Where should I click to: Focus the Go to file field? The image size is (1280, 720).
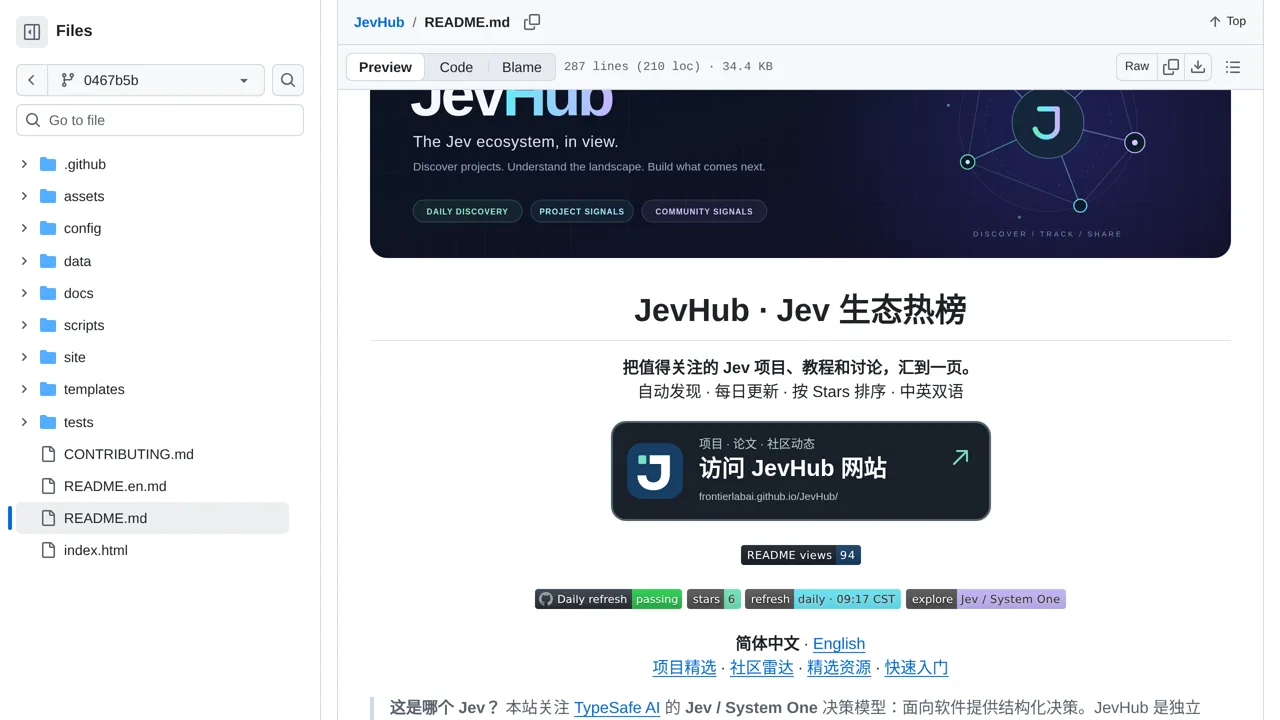(160, 120)
